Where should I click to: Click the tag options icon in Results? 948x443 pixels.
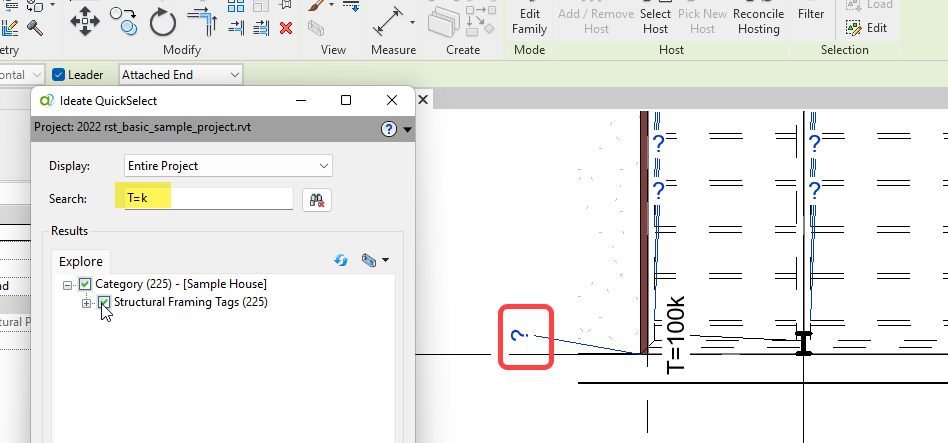click(369, 260)
